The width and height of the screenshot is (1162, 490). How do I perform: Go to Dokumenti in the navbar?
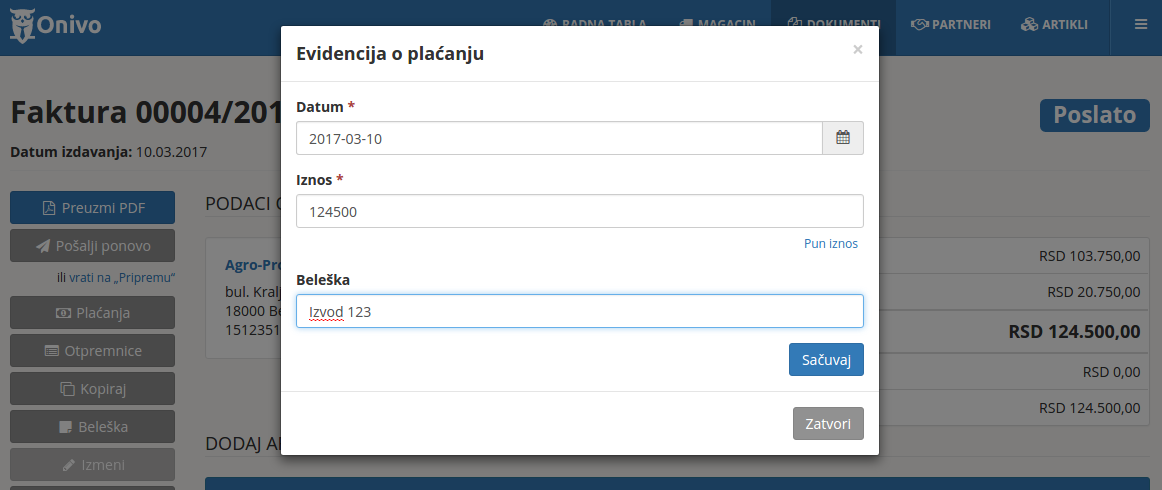(833, 22)
